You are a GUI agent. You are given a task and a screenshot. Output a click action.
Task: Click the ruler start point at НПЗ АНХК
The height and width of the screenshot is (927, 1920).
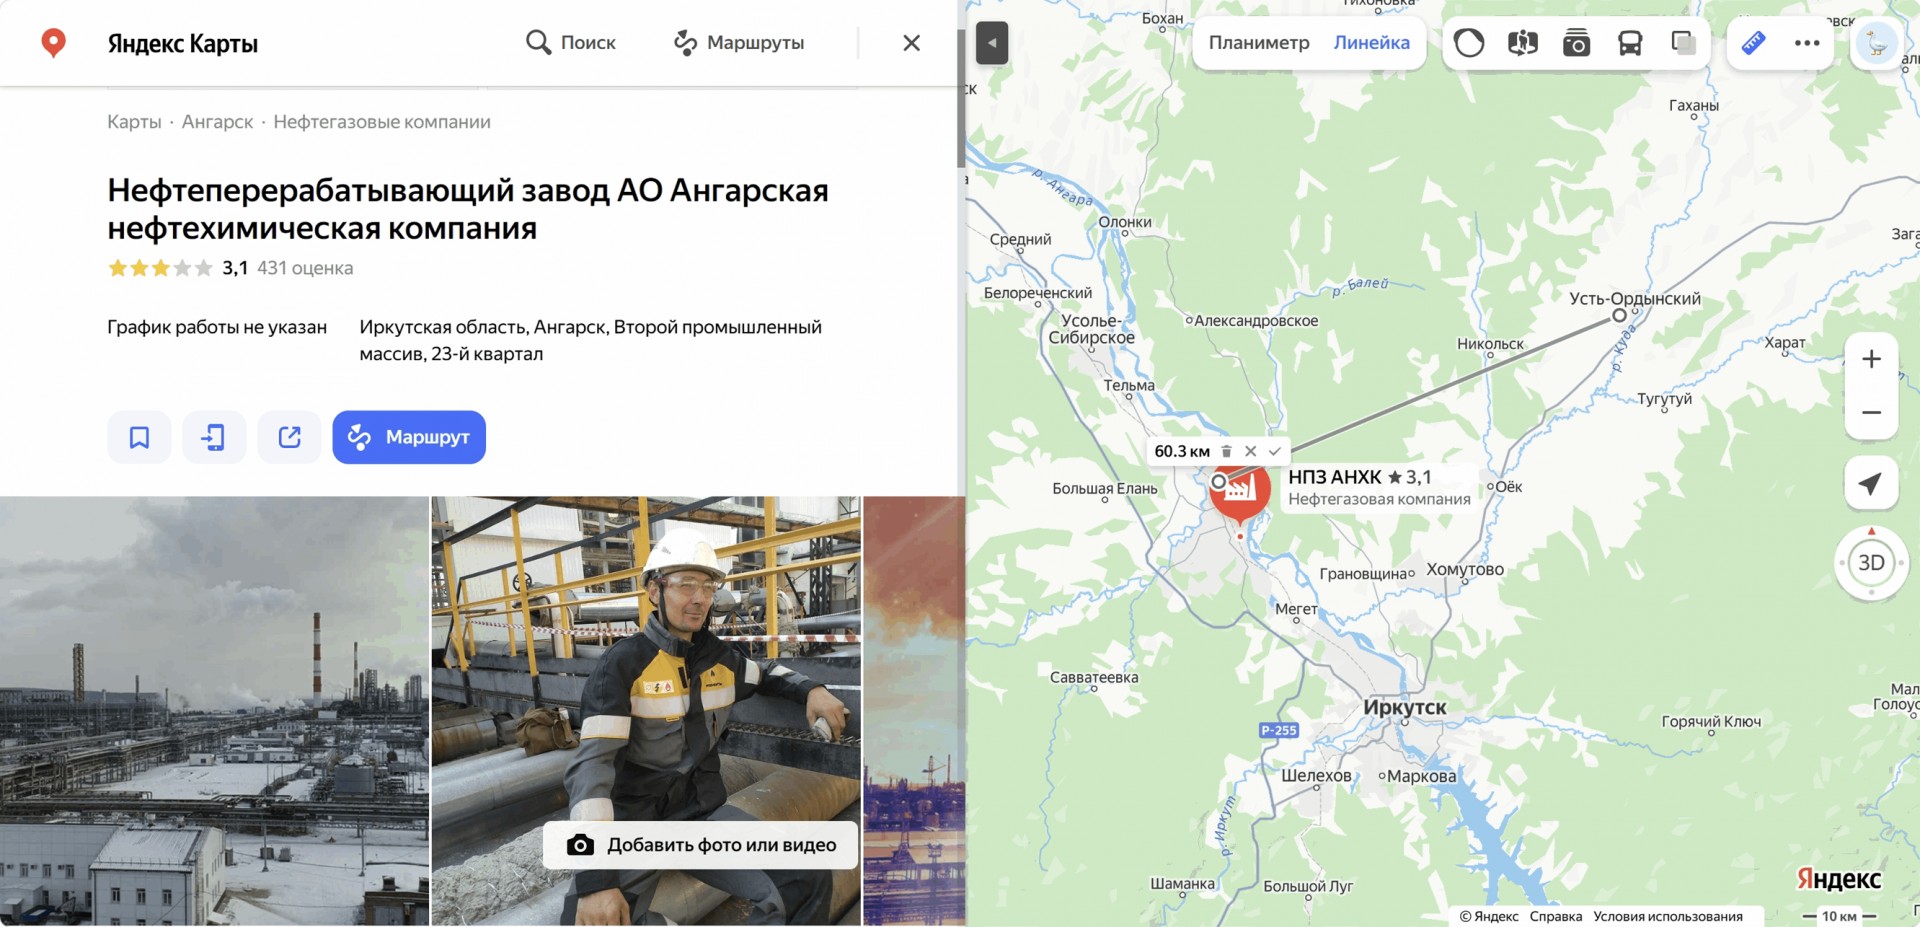[x=1218, y=482]
